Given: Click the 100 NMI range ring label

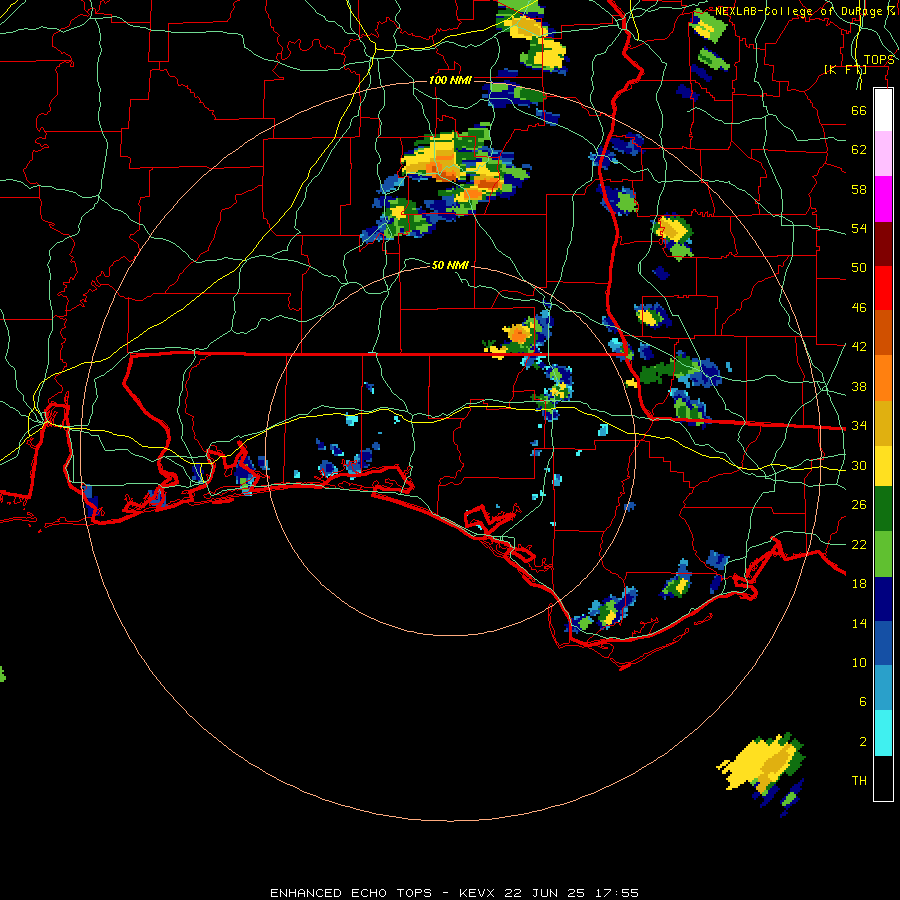Looking at the screenshot, I should click(x=450, y=80).
